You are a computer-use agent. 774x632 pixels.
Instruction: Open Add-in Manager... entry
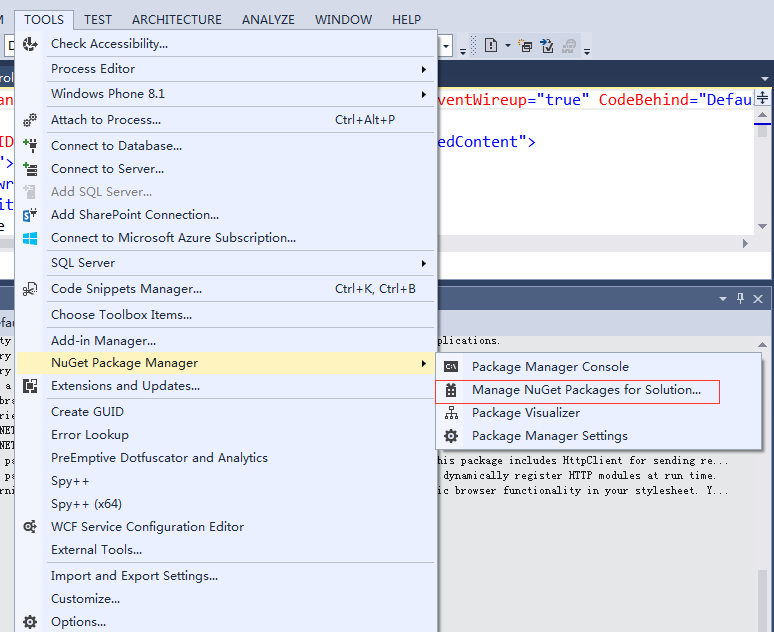[x=104, y=341]
